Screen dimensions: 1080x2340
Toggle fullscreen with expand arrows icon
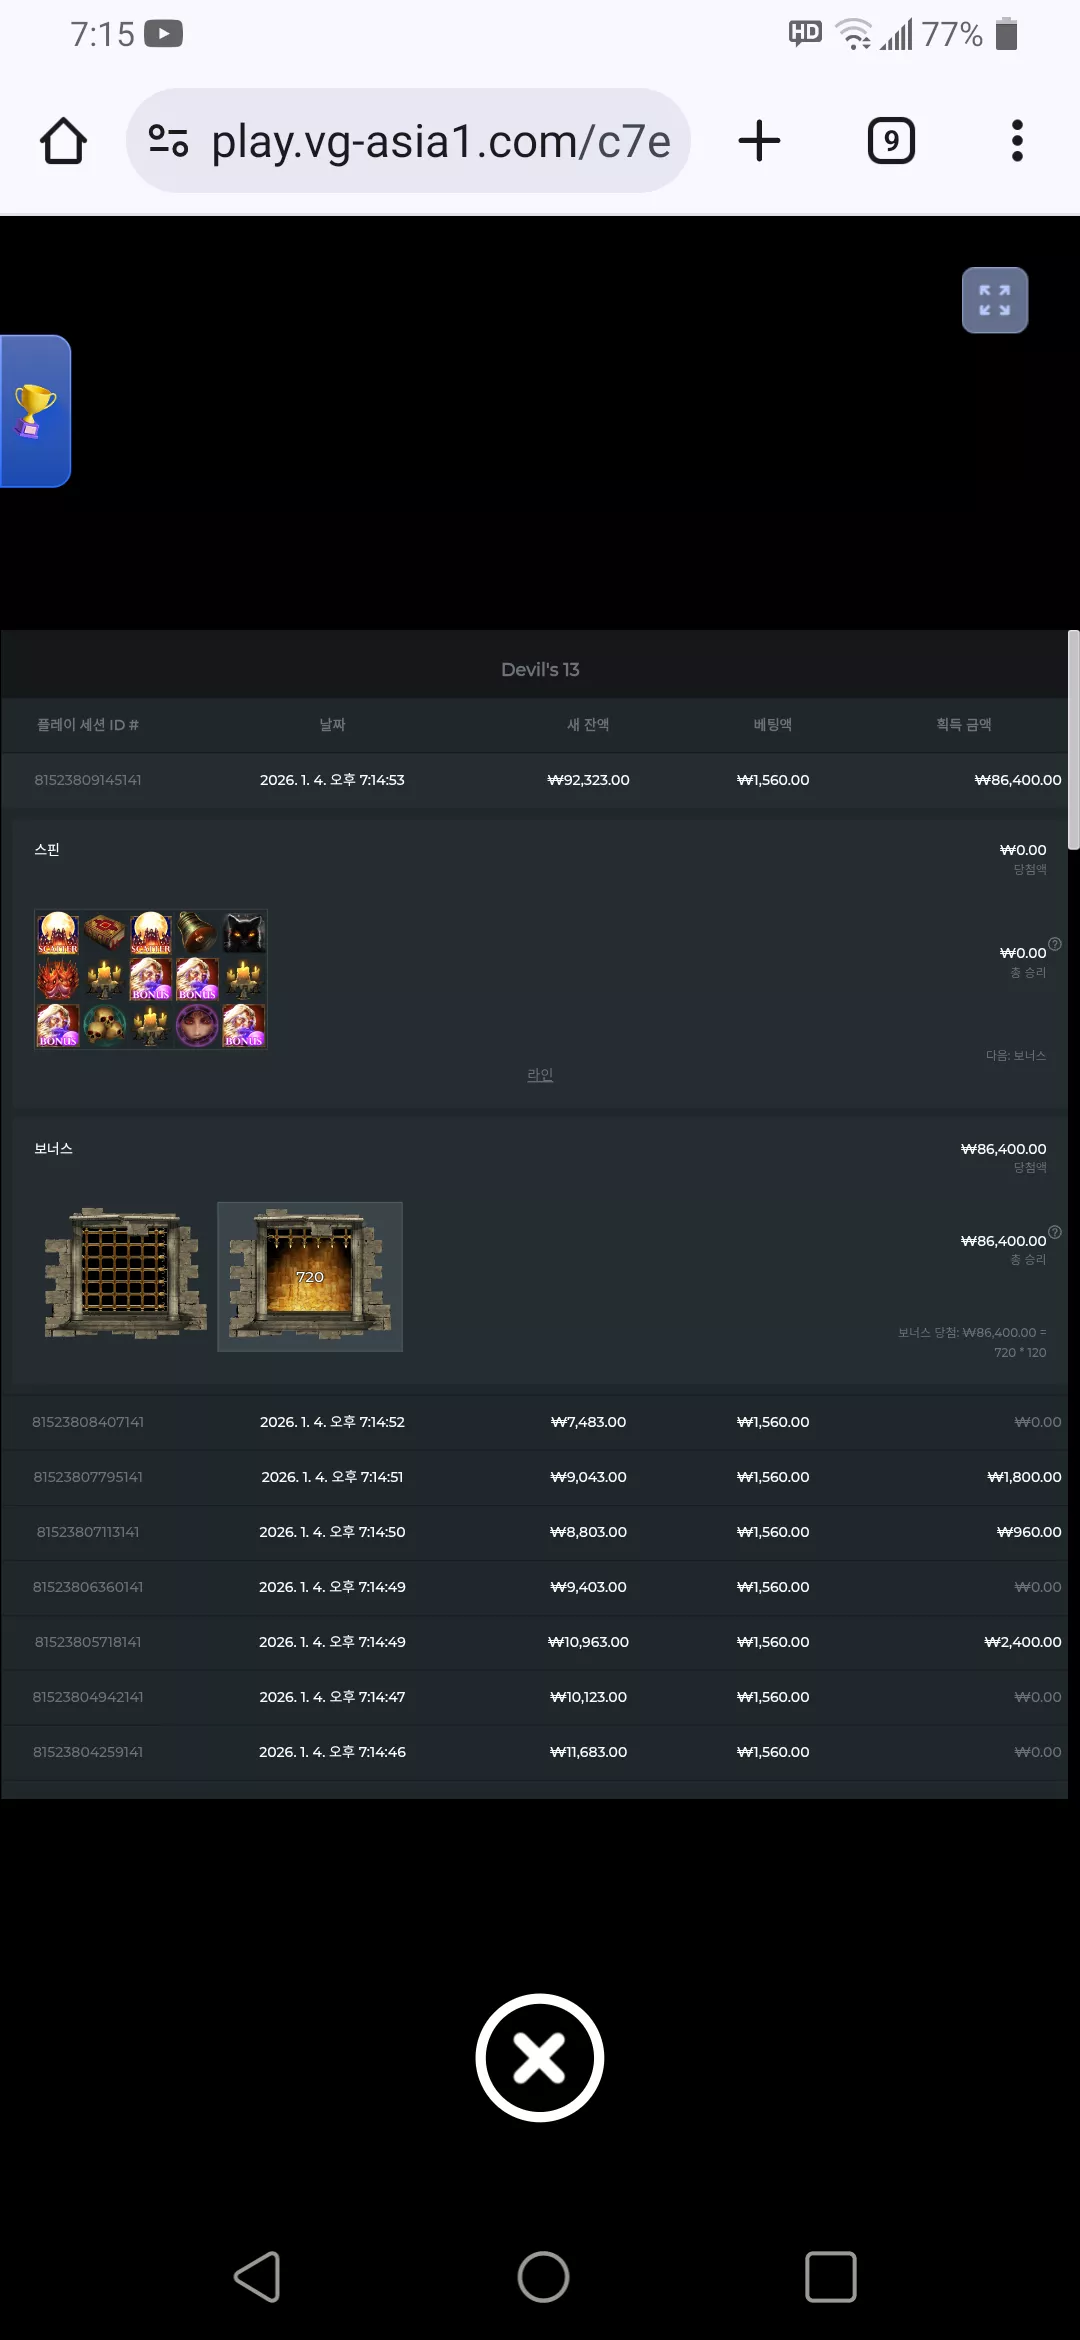995,300
